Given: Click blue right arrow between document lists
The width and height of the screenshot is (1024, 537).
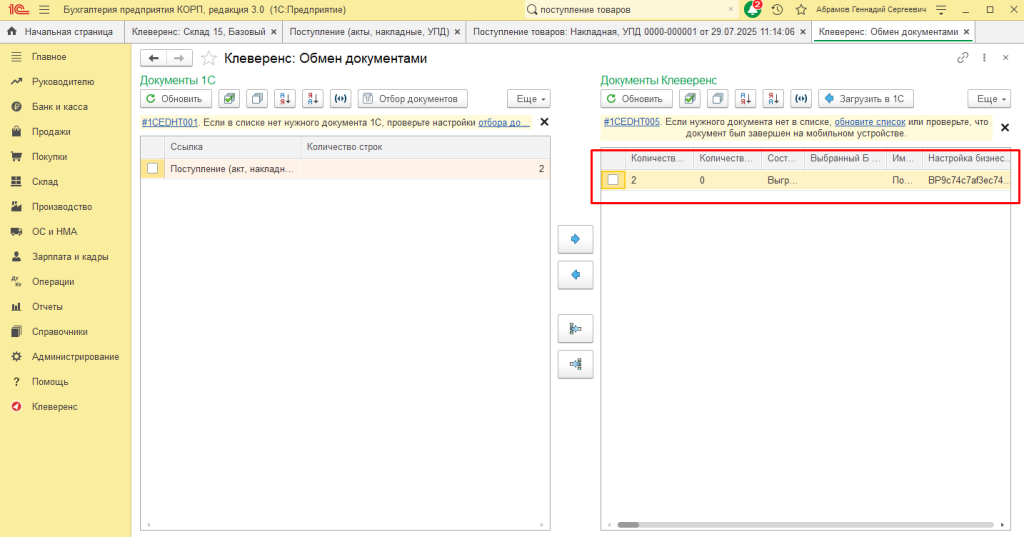Looking at the screenshot, I should pos(575,239).
